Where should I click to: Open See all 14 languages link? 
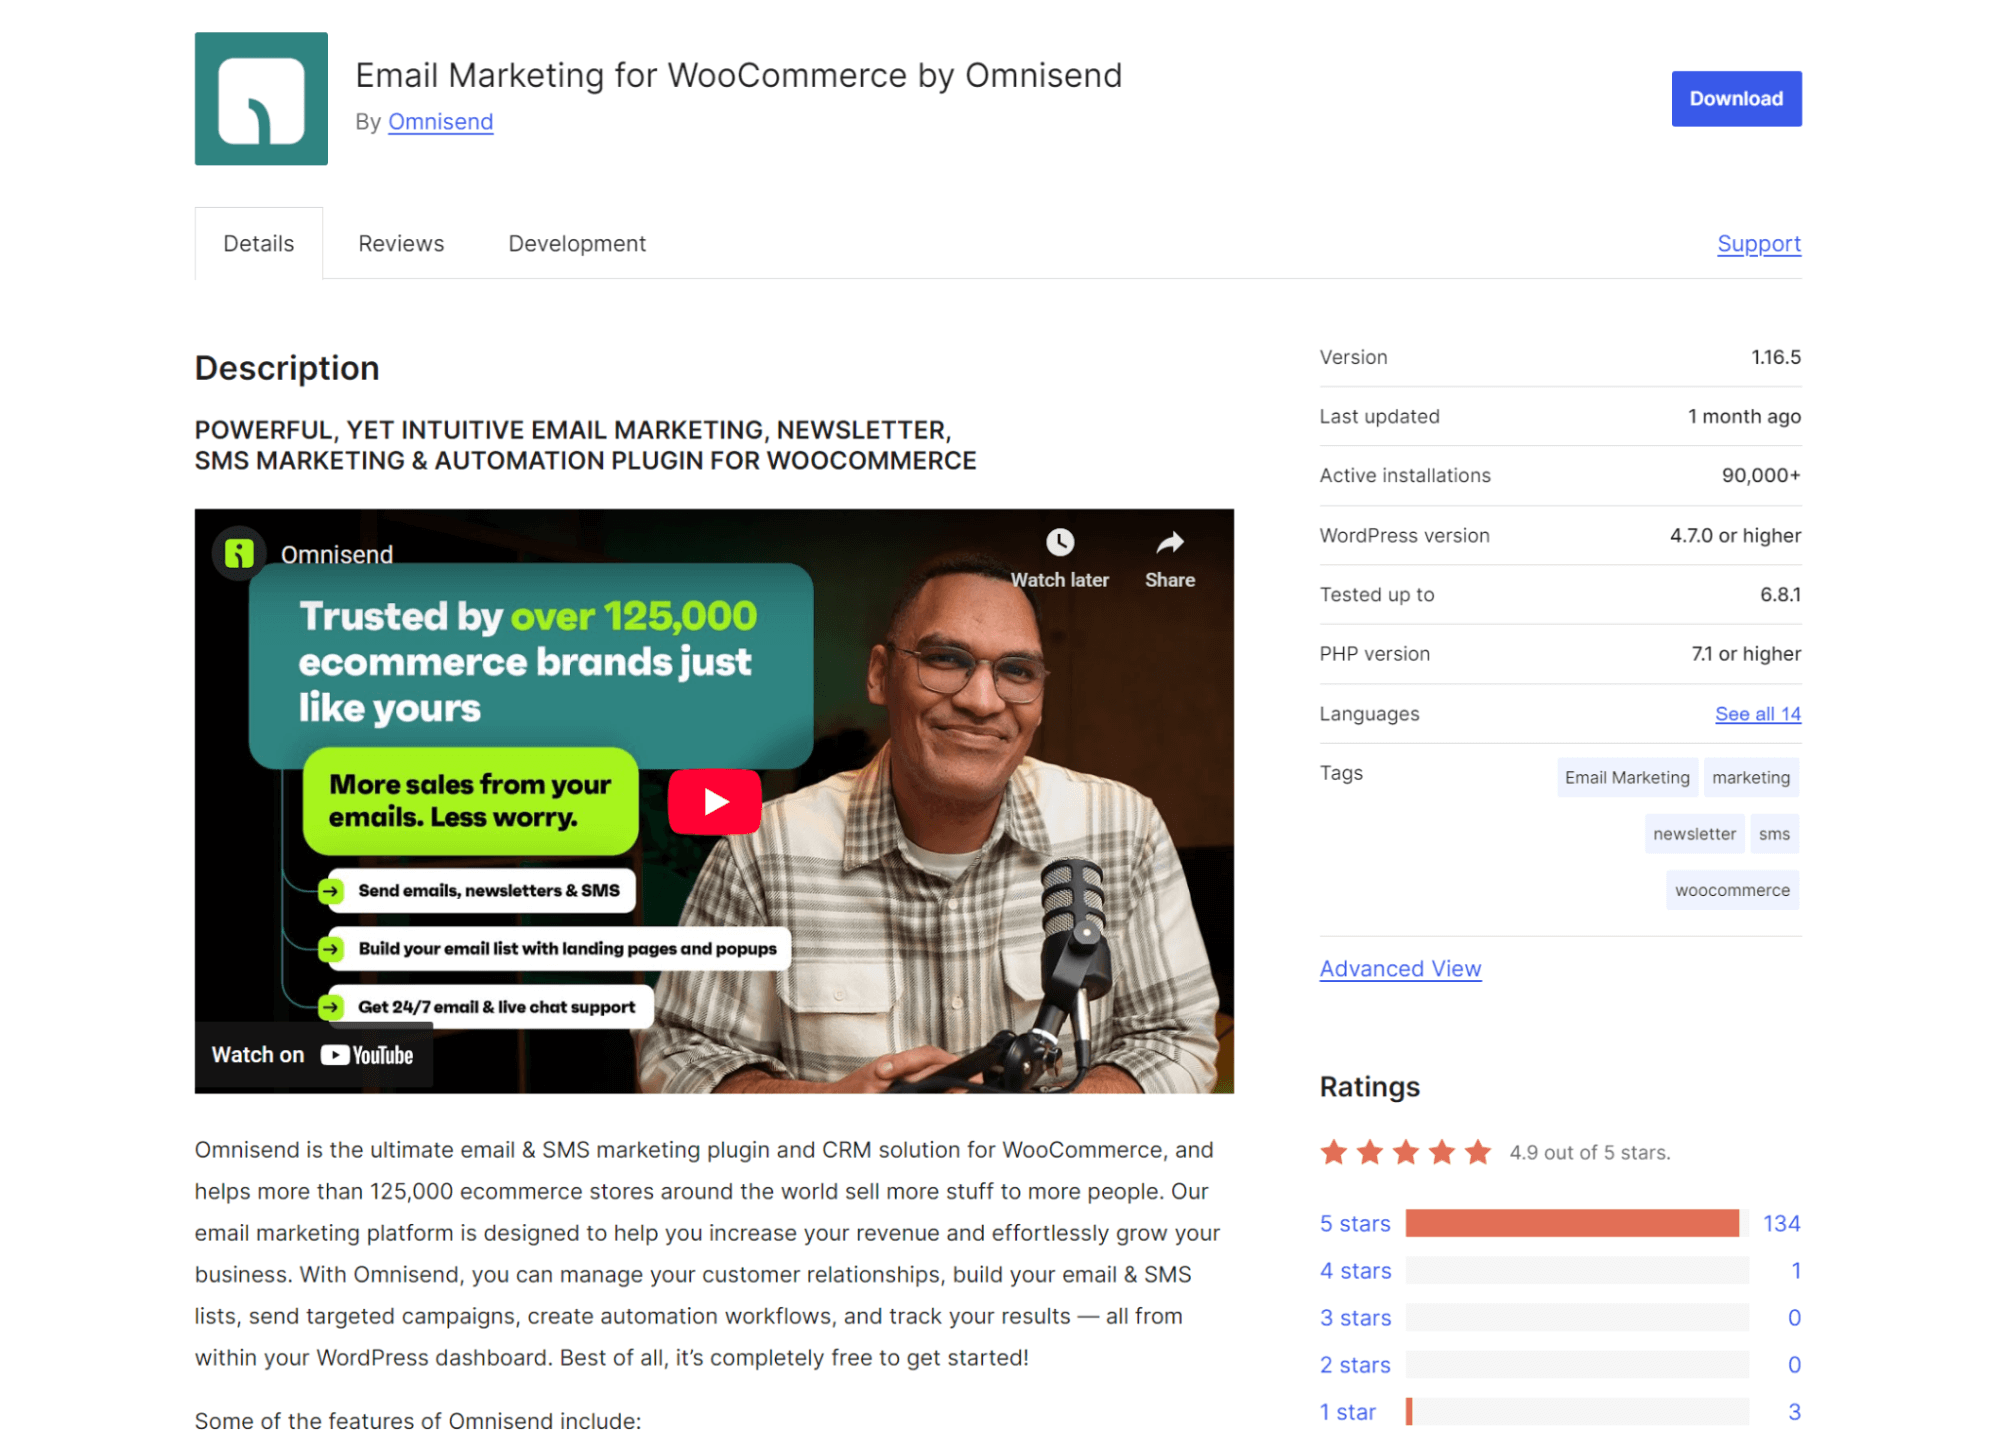(1757, 713)
